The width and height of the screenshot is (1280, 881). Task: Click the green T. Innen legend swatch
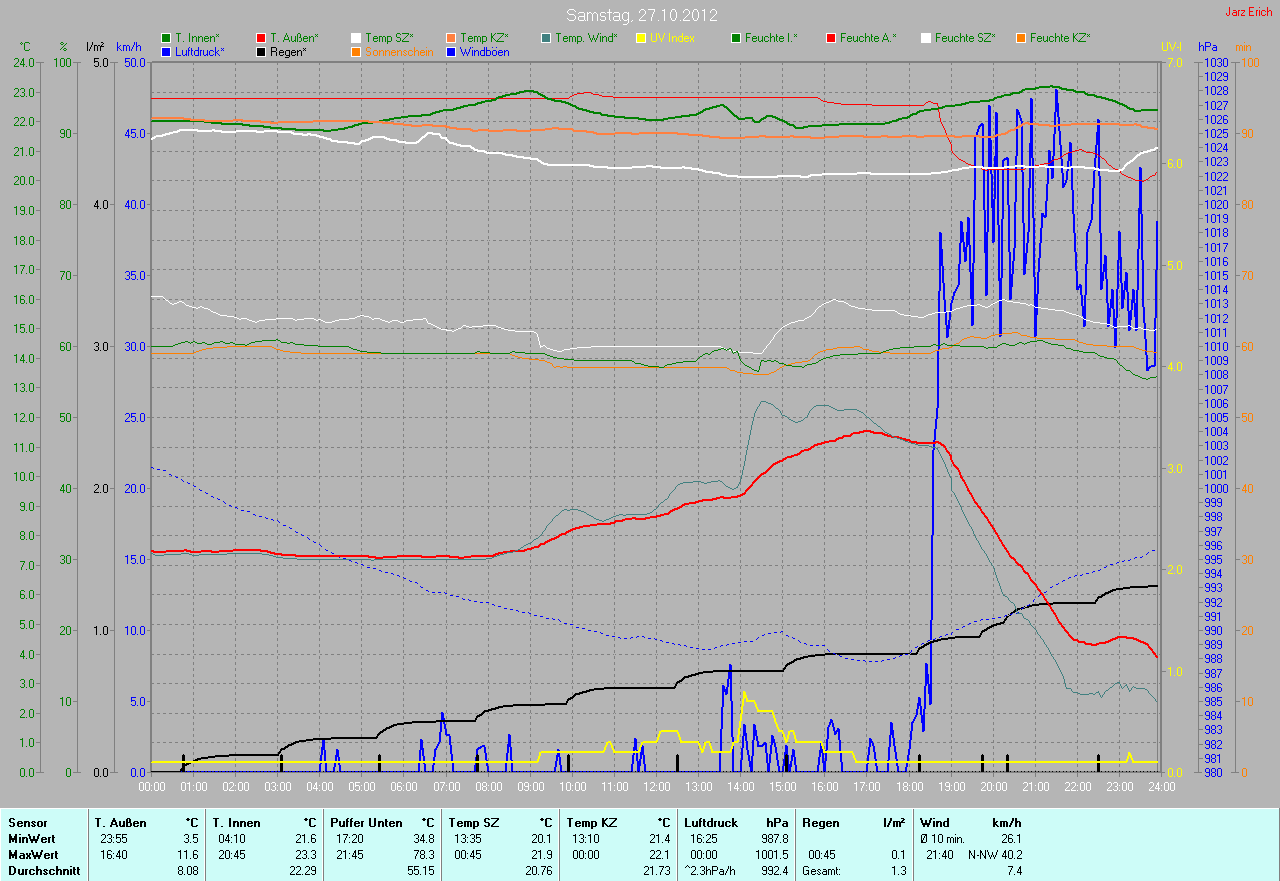coord(166,38)
